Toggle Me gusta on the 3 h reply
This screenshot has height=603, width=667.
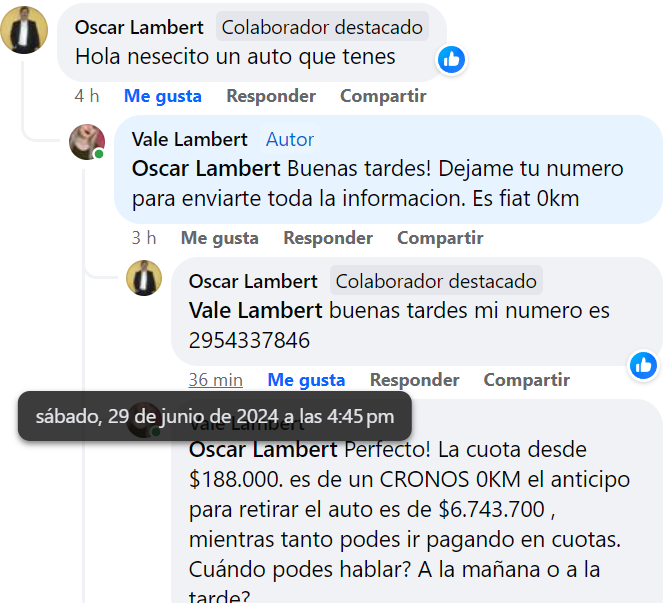[219, 238]
